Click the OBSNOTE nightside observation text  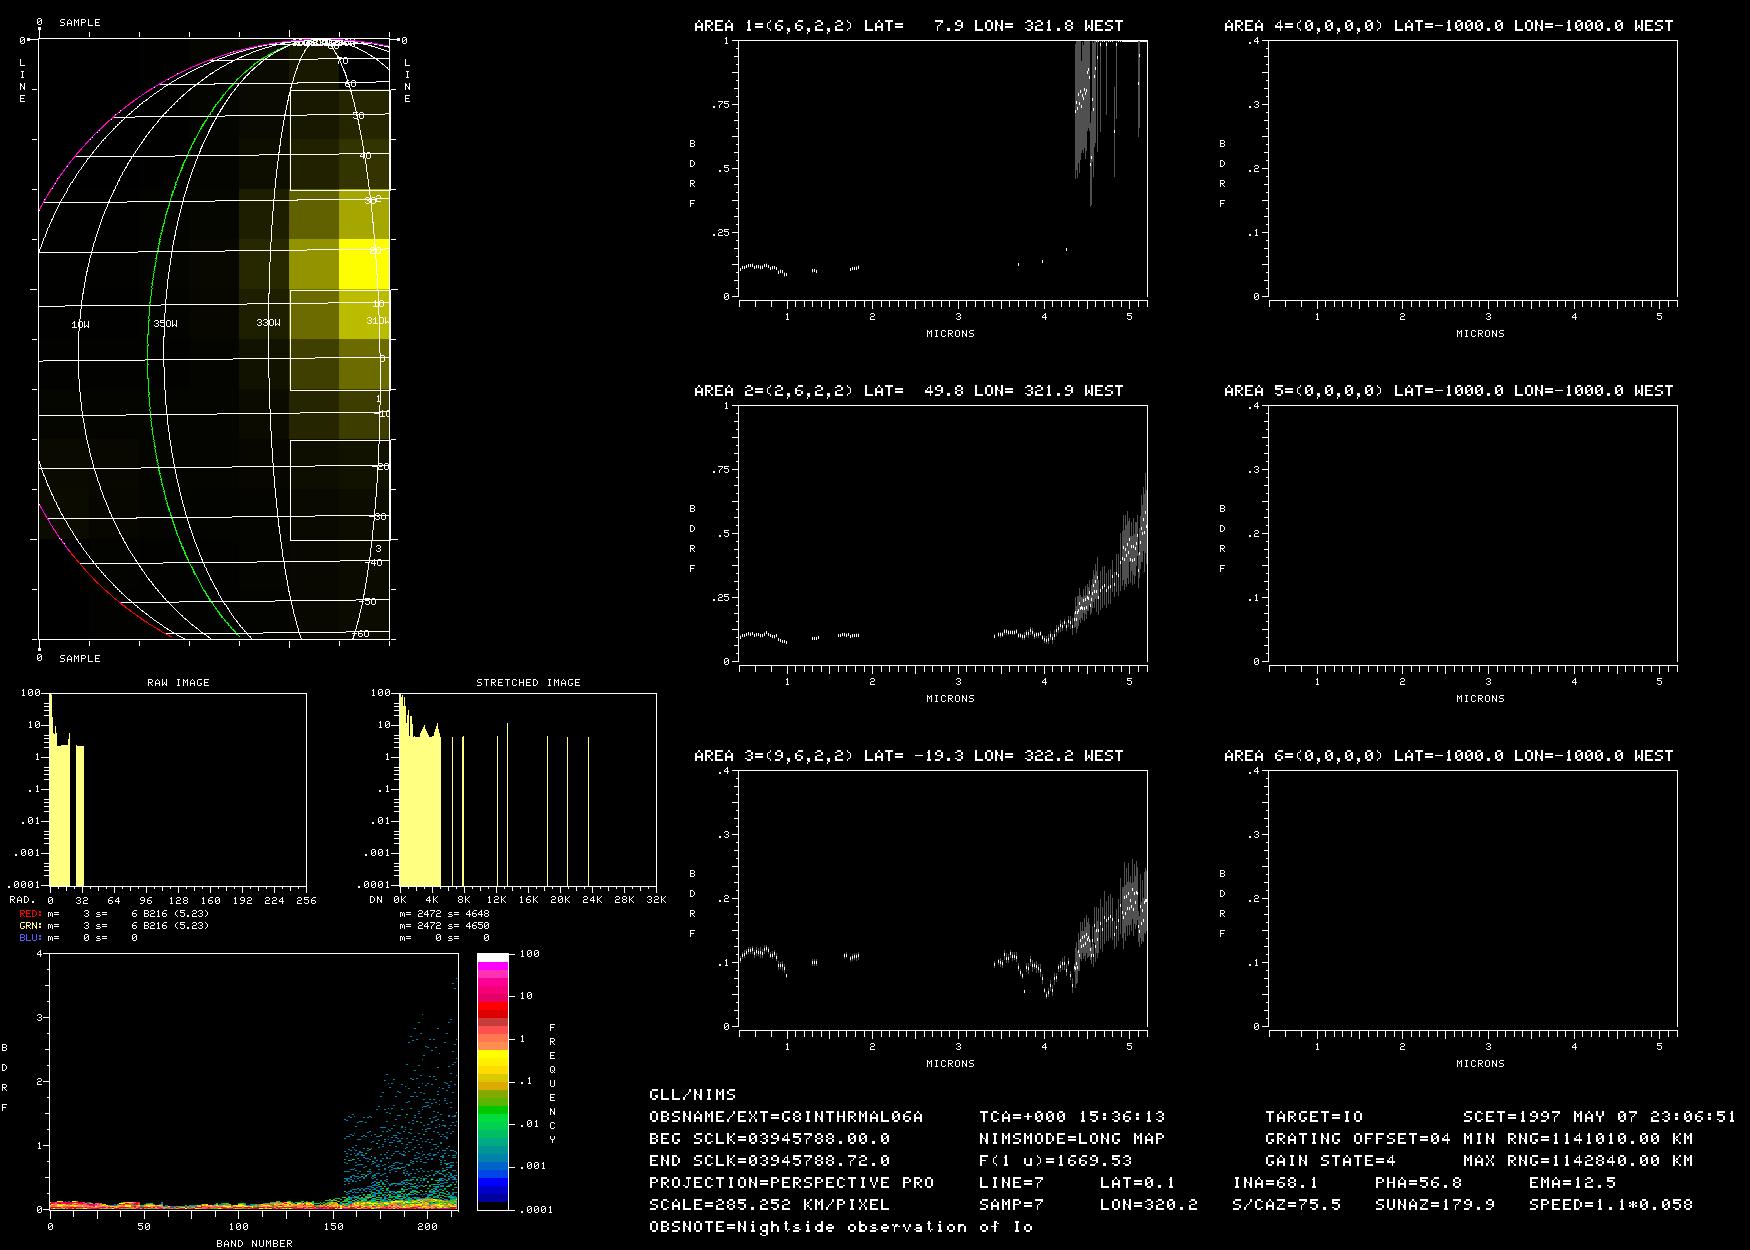pos(840,1227)
